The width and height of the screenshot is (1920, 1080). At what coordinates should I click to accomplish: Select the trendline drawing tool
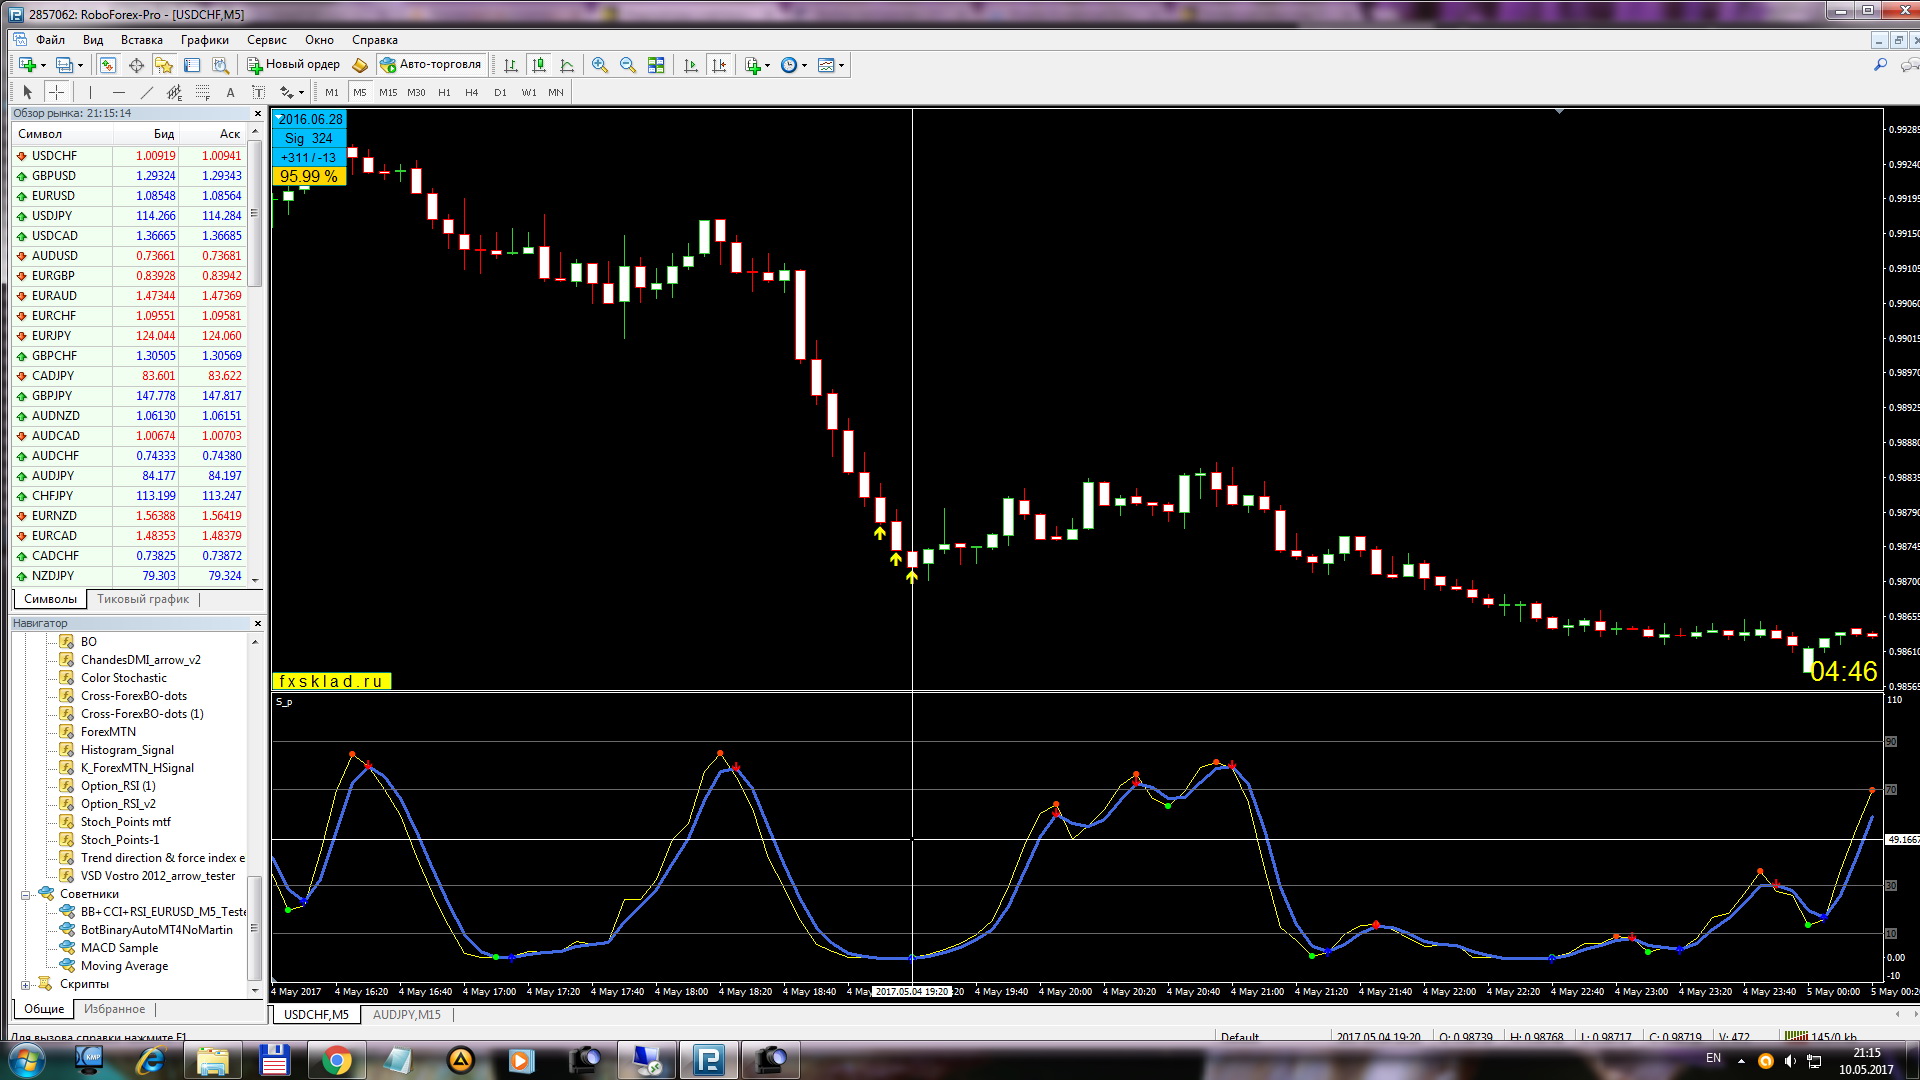146,92
